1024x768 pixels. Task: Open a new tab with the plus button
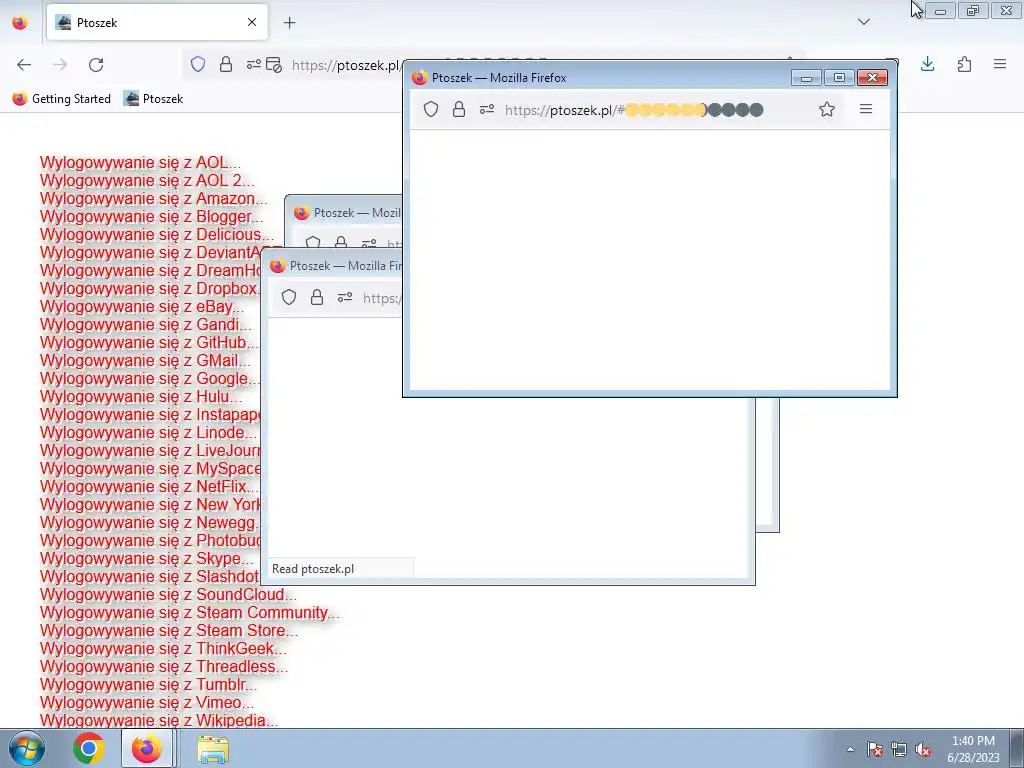click(289, 22)
